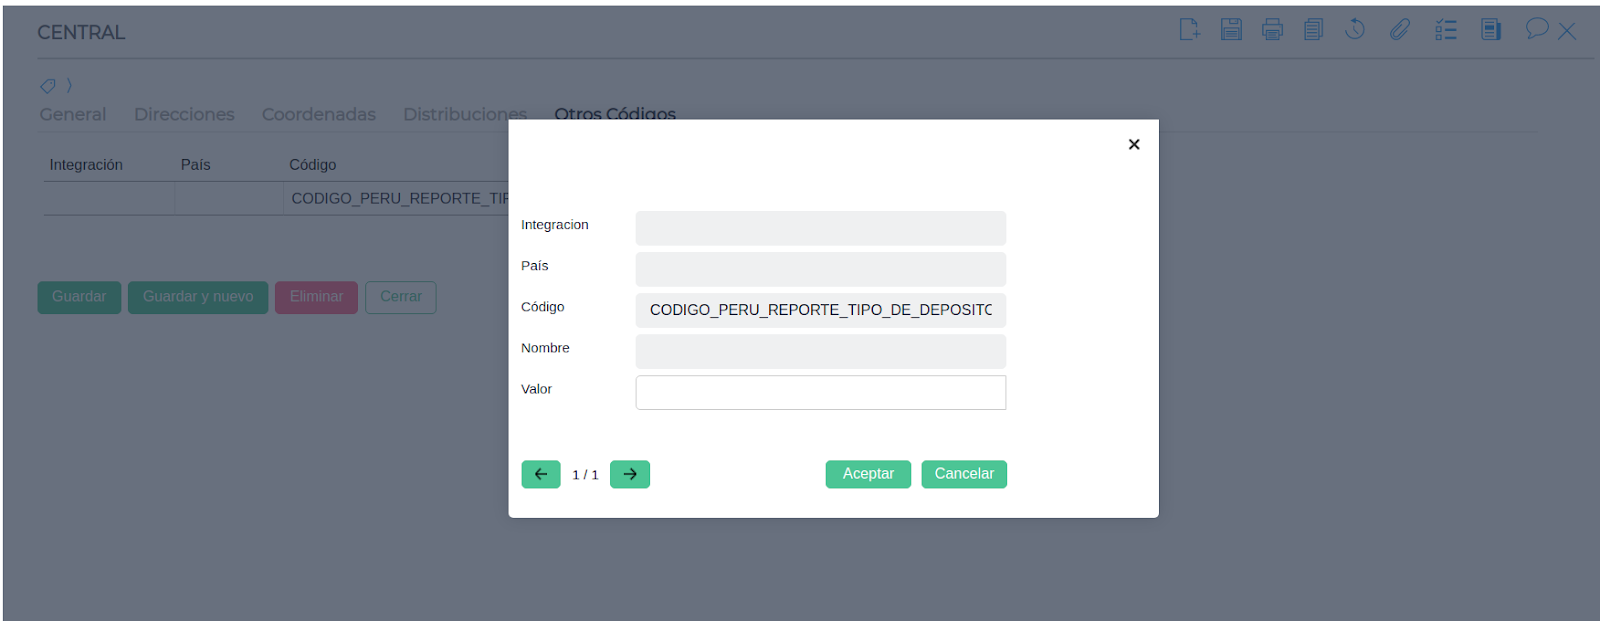1600x621 pixels.
Task: Click the País column header
Action: (196, 165)
